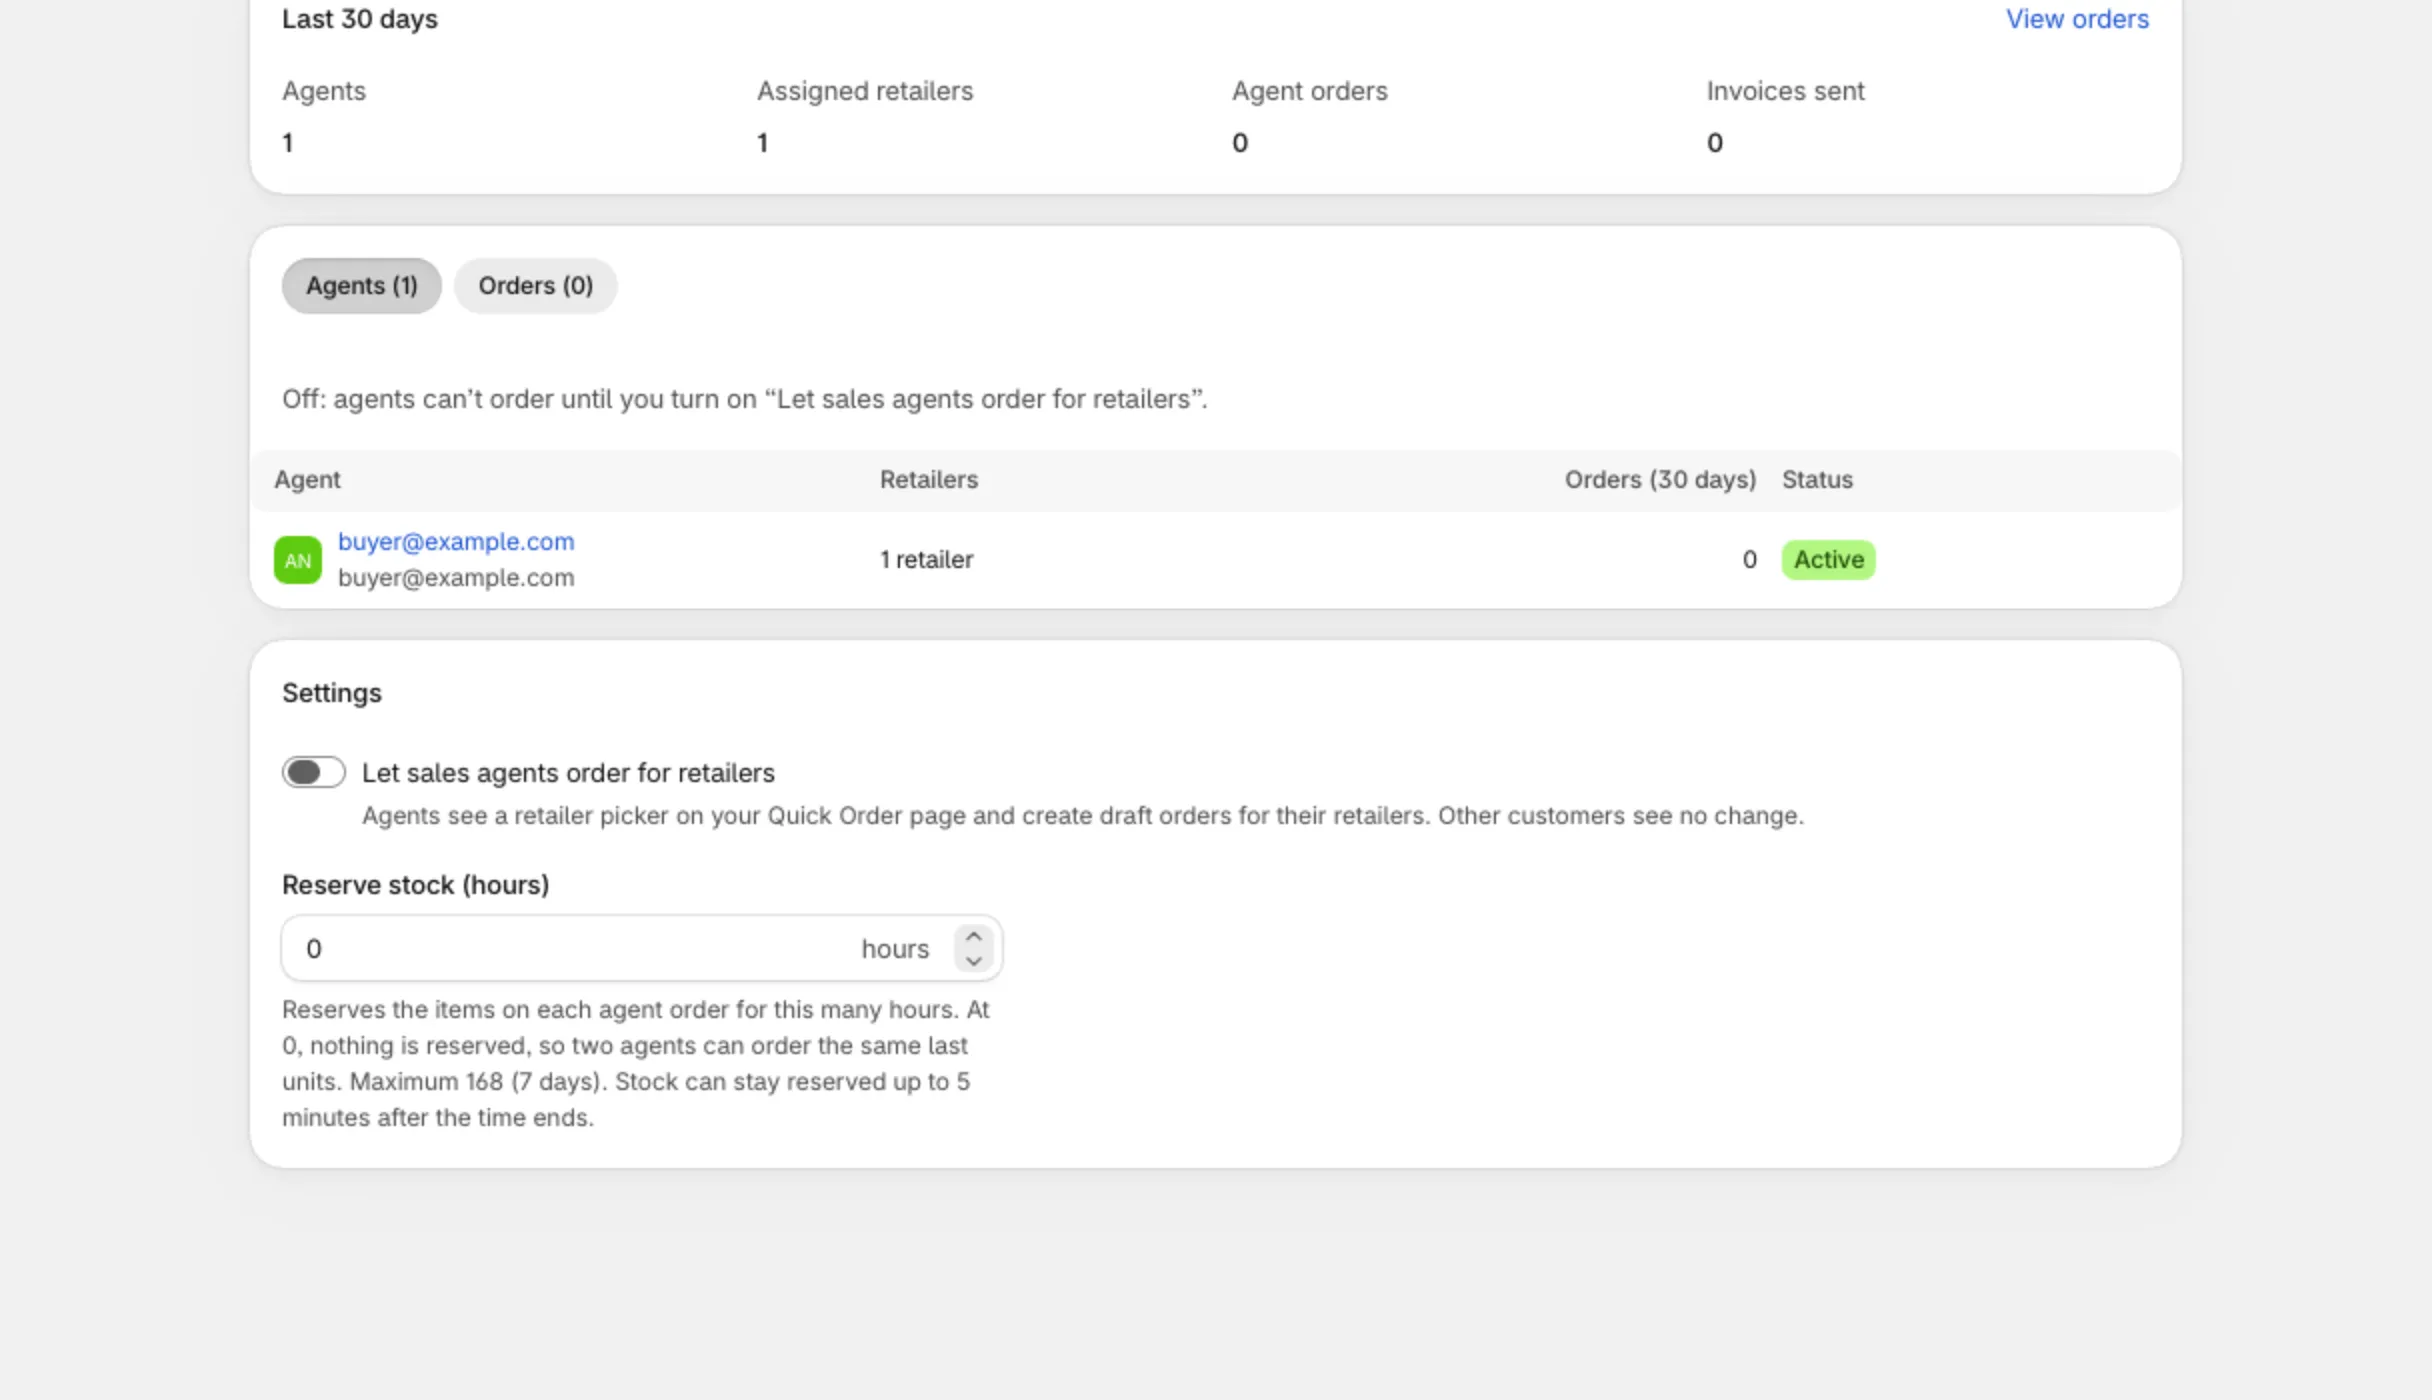Open the blue buyer@example.com agent link

(456, 541)
